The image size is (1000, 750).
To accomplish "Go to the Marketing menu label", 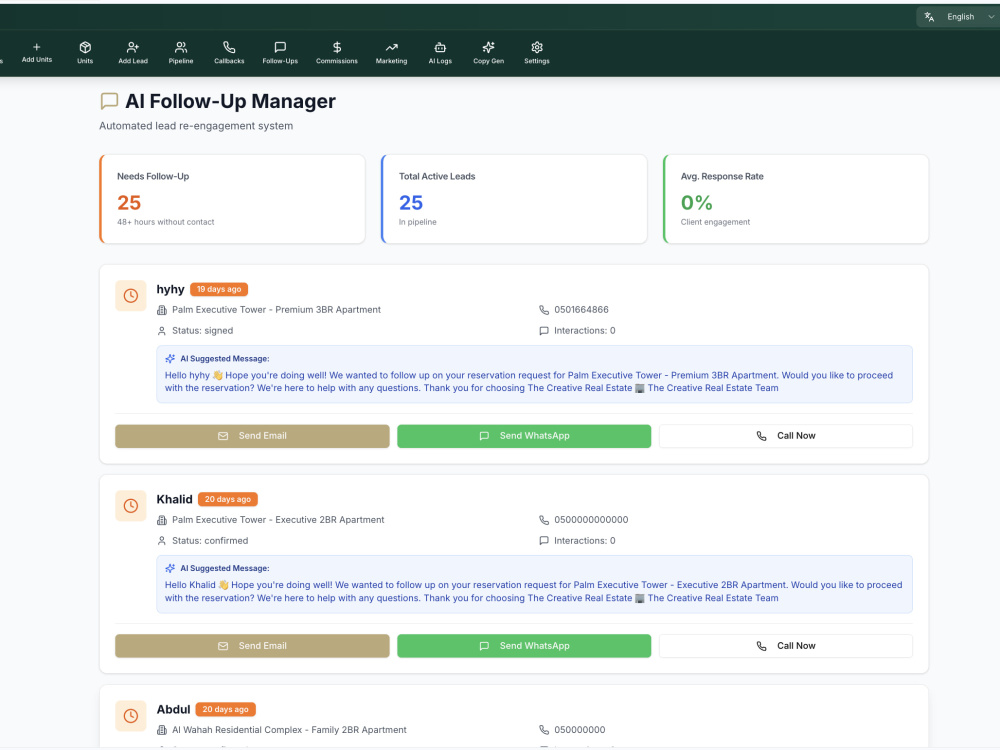I will coord(392,61).
